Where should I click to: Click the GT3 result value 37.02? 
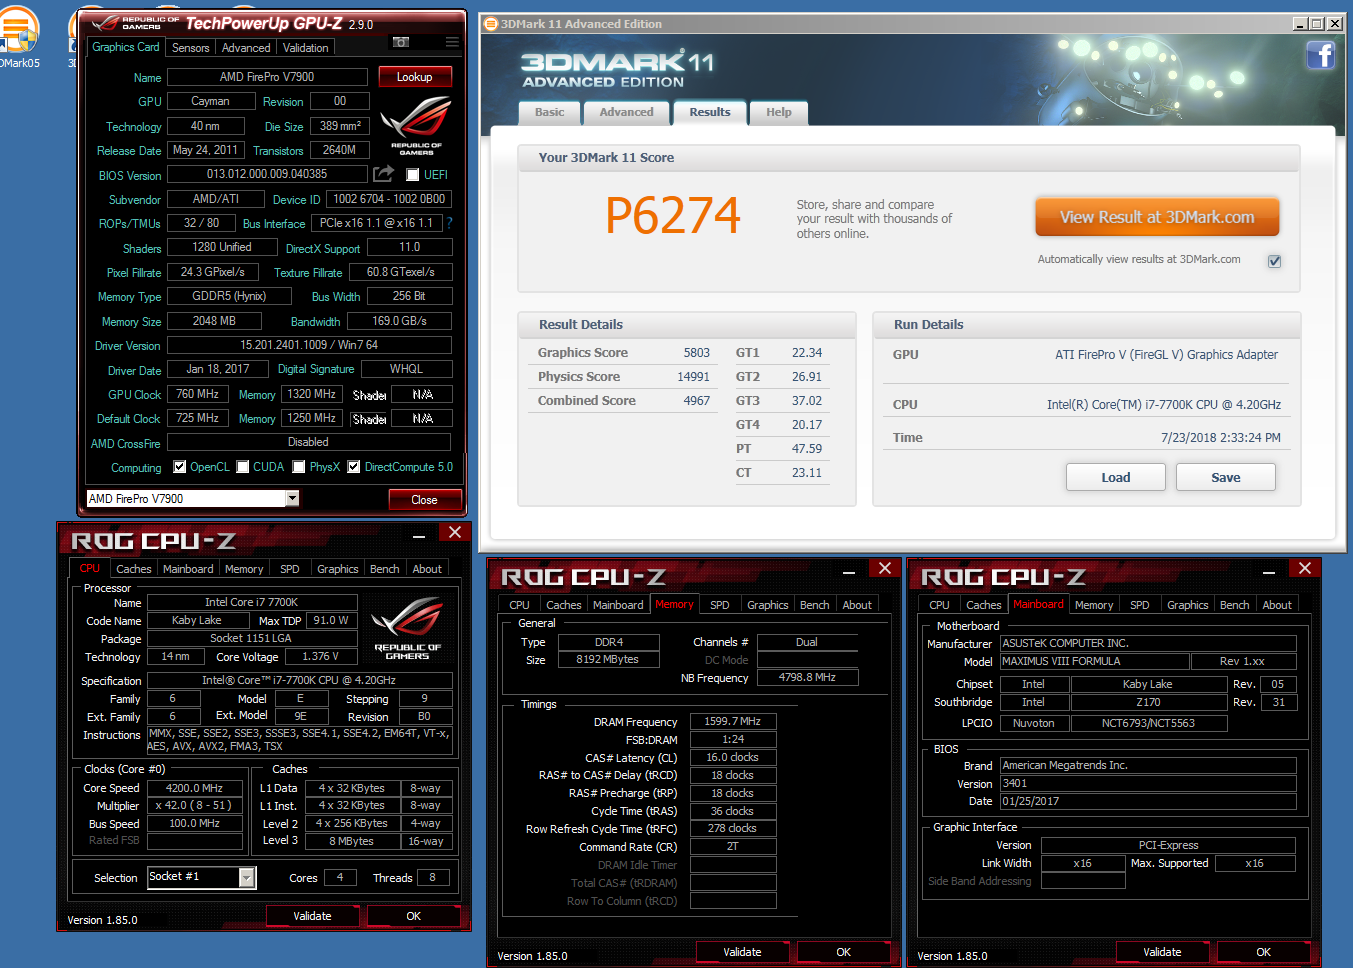806,401
